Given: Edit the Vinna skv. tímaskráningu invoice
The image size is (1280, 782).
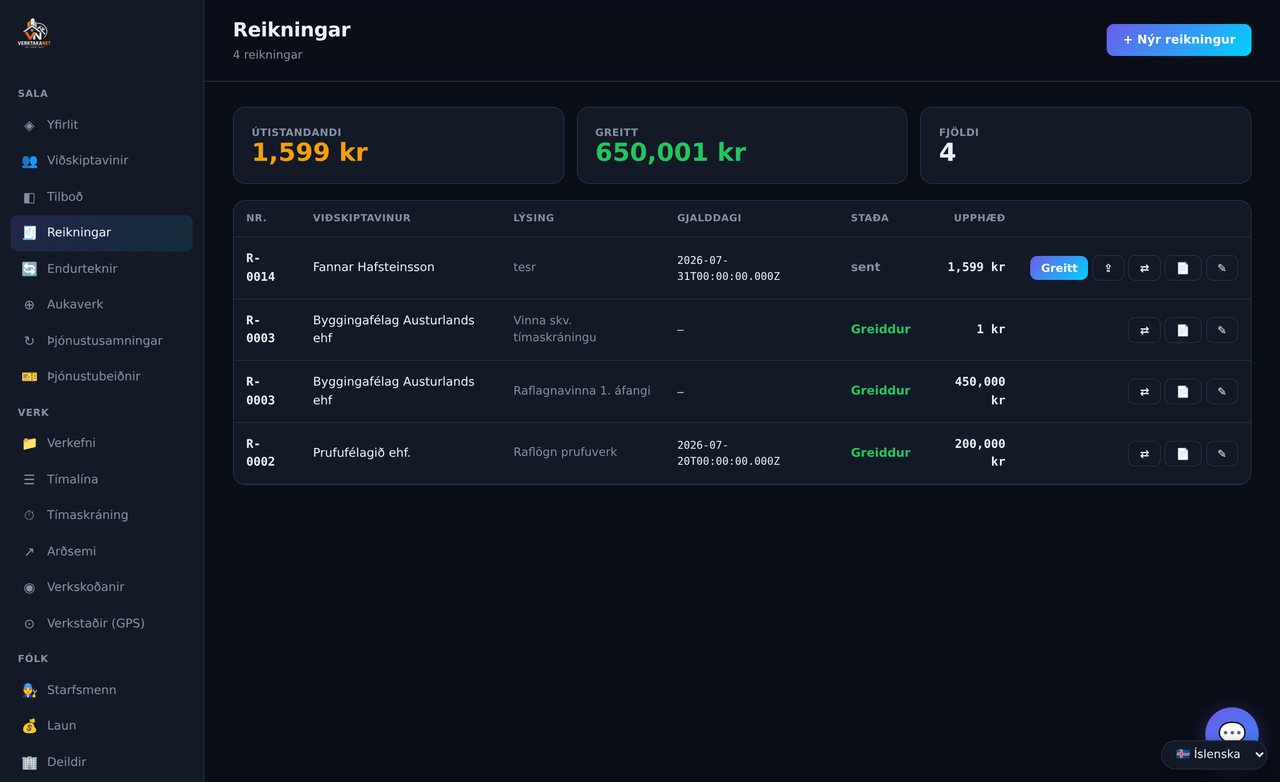Looking at the screenshot, I should 1222,330.
